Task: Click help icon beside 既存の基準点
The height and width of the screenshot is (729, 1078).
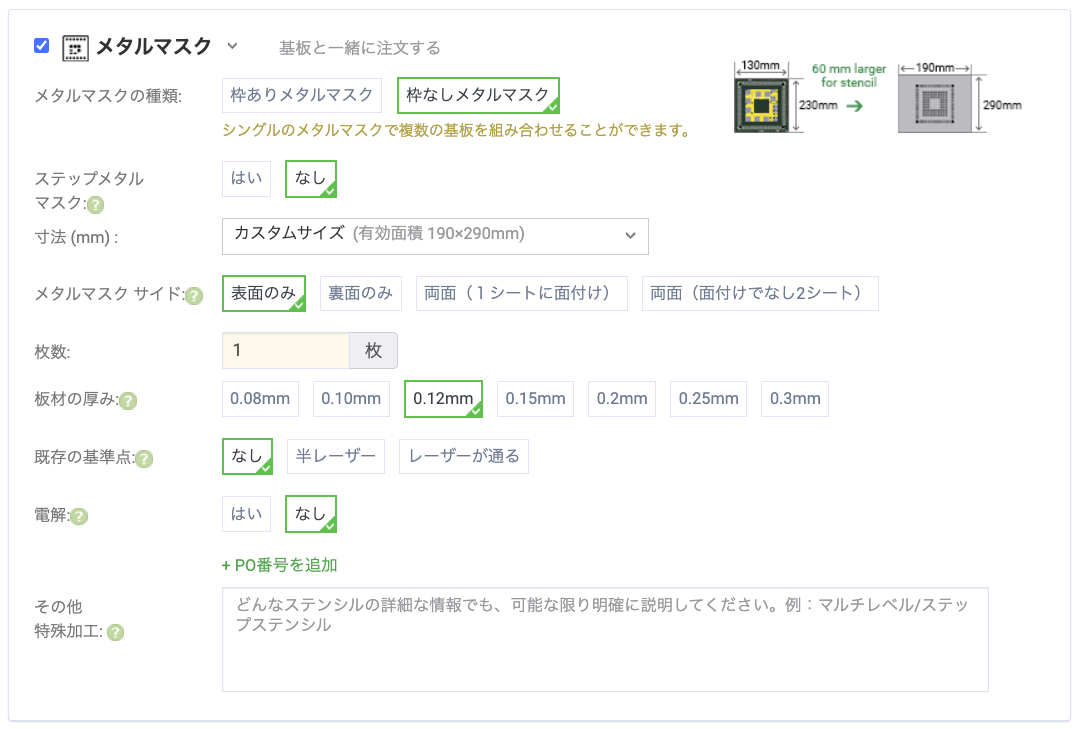Action: 144,459
